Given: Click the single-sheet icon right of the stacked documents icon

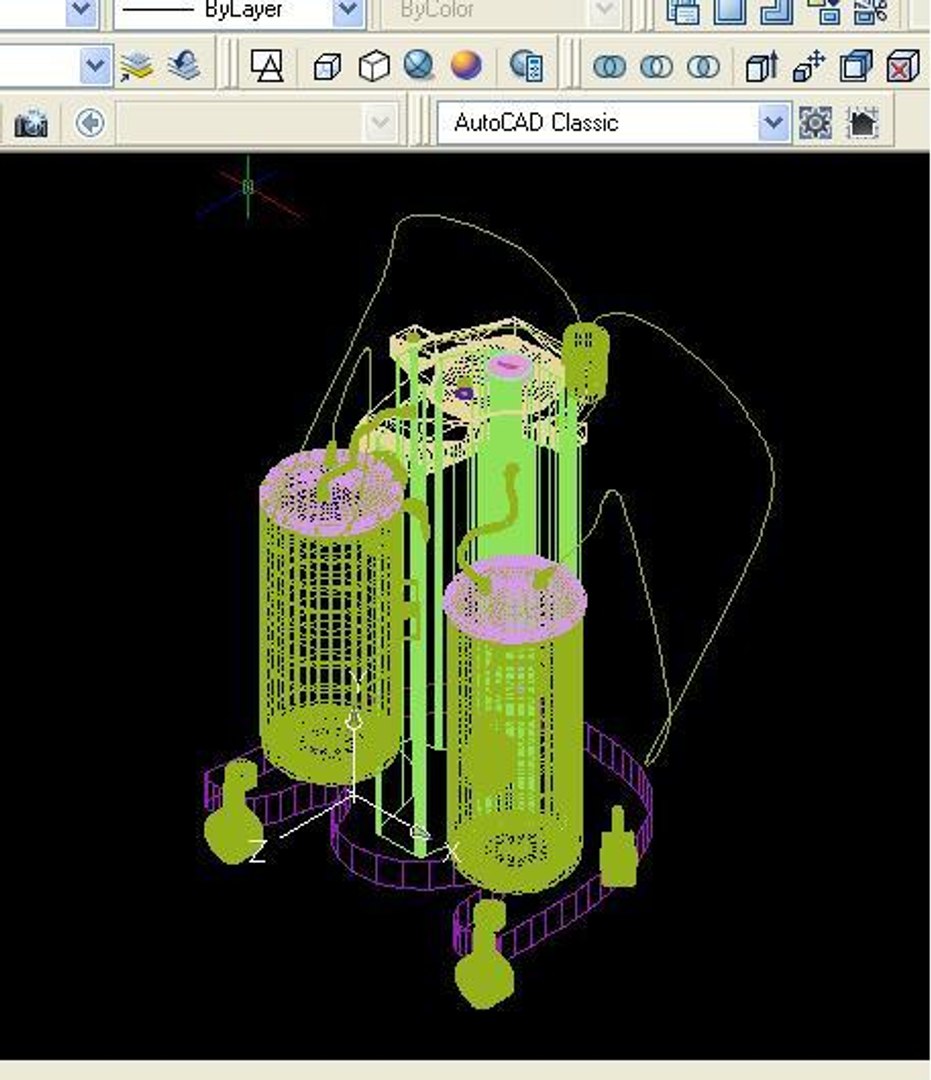Looking at the screenshot, I should tap(730, 11).
